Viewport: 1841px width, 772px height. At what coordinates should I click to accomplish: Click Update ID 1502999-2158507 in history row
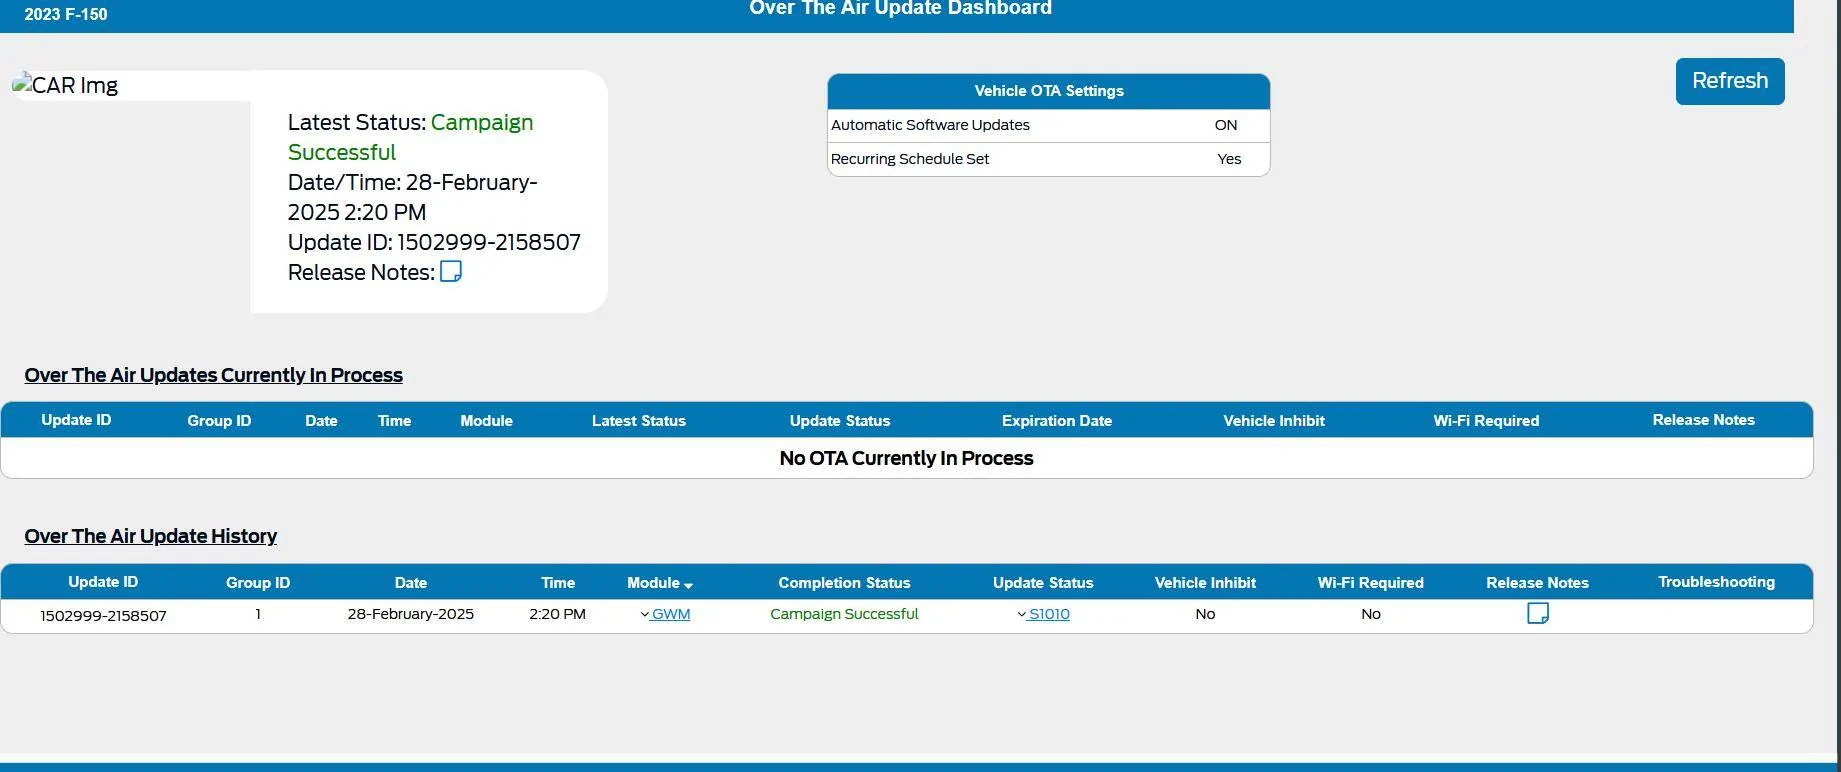tap(103, 616)
